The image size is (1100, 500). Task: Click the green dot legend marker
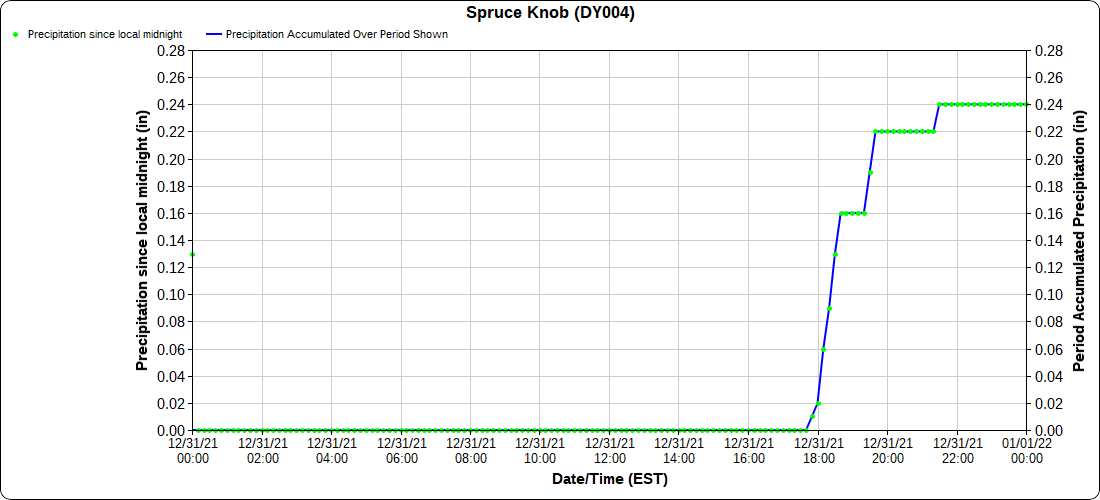point(16,34)
